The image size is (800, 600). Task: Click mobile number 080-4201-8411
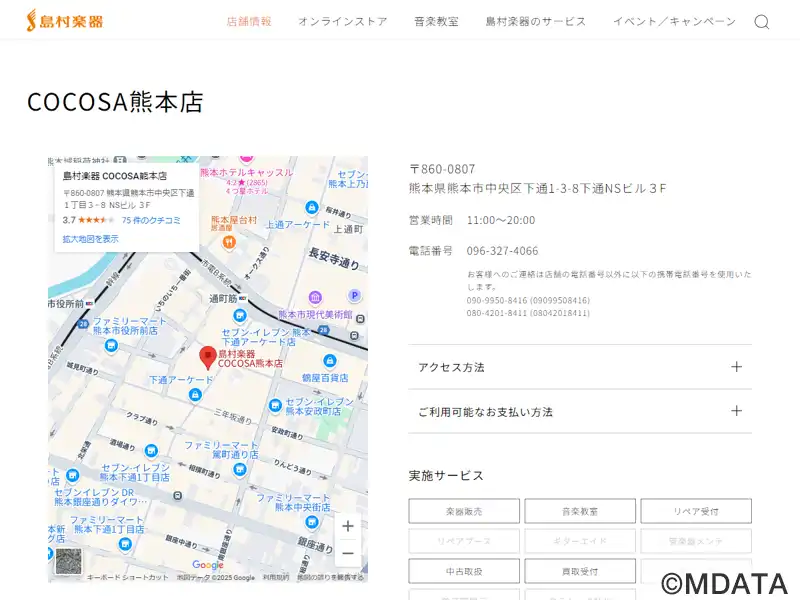(x=496, y=313)
